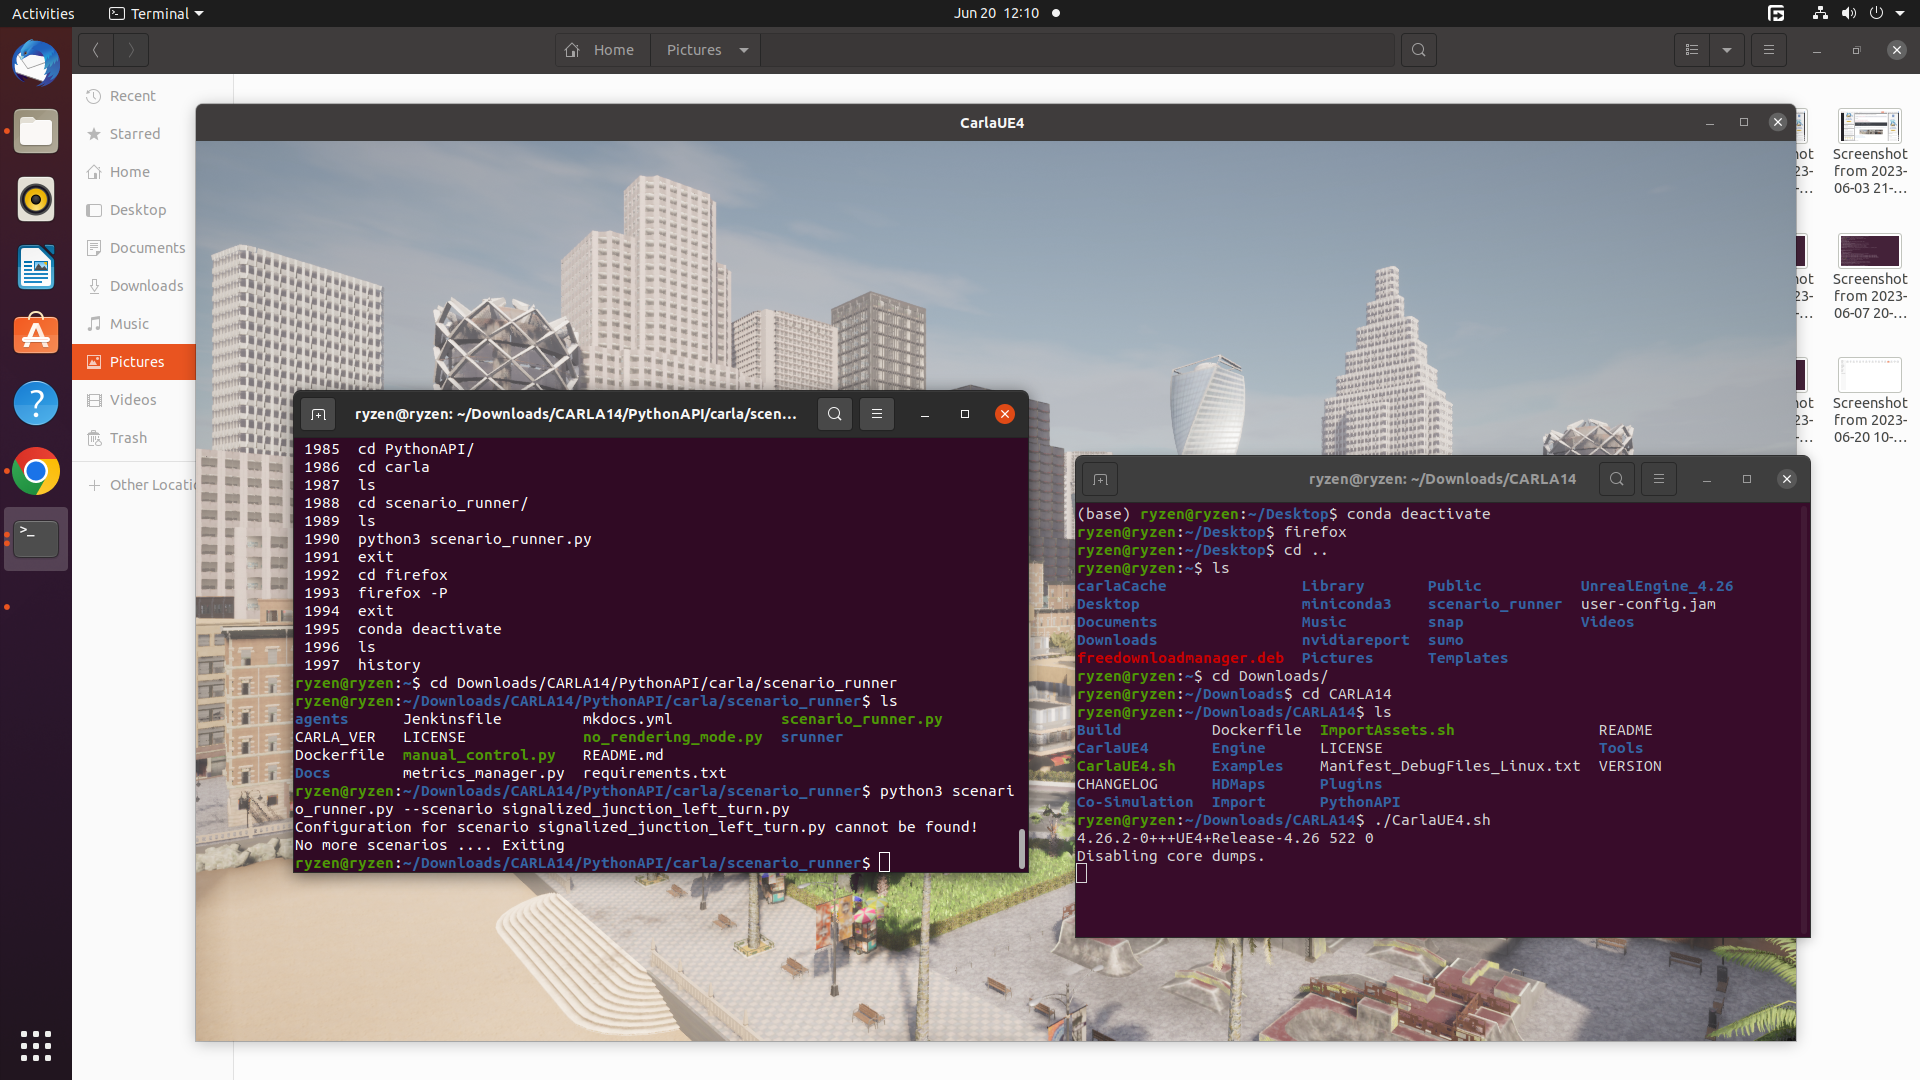Open LibreOffice Writer from the dock

[35, 267]
